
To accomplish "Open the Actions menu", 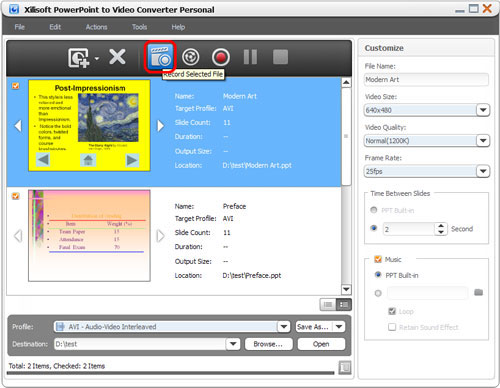I will pyautogui.click(x=96, y=27).
